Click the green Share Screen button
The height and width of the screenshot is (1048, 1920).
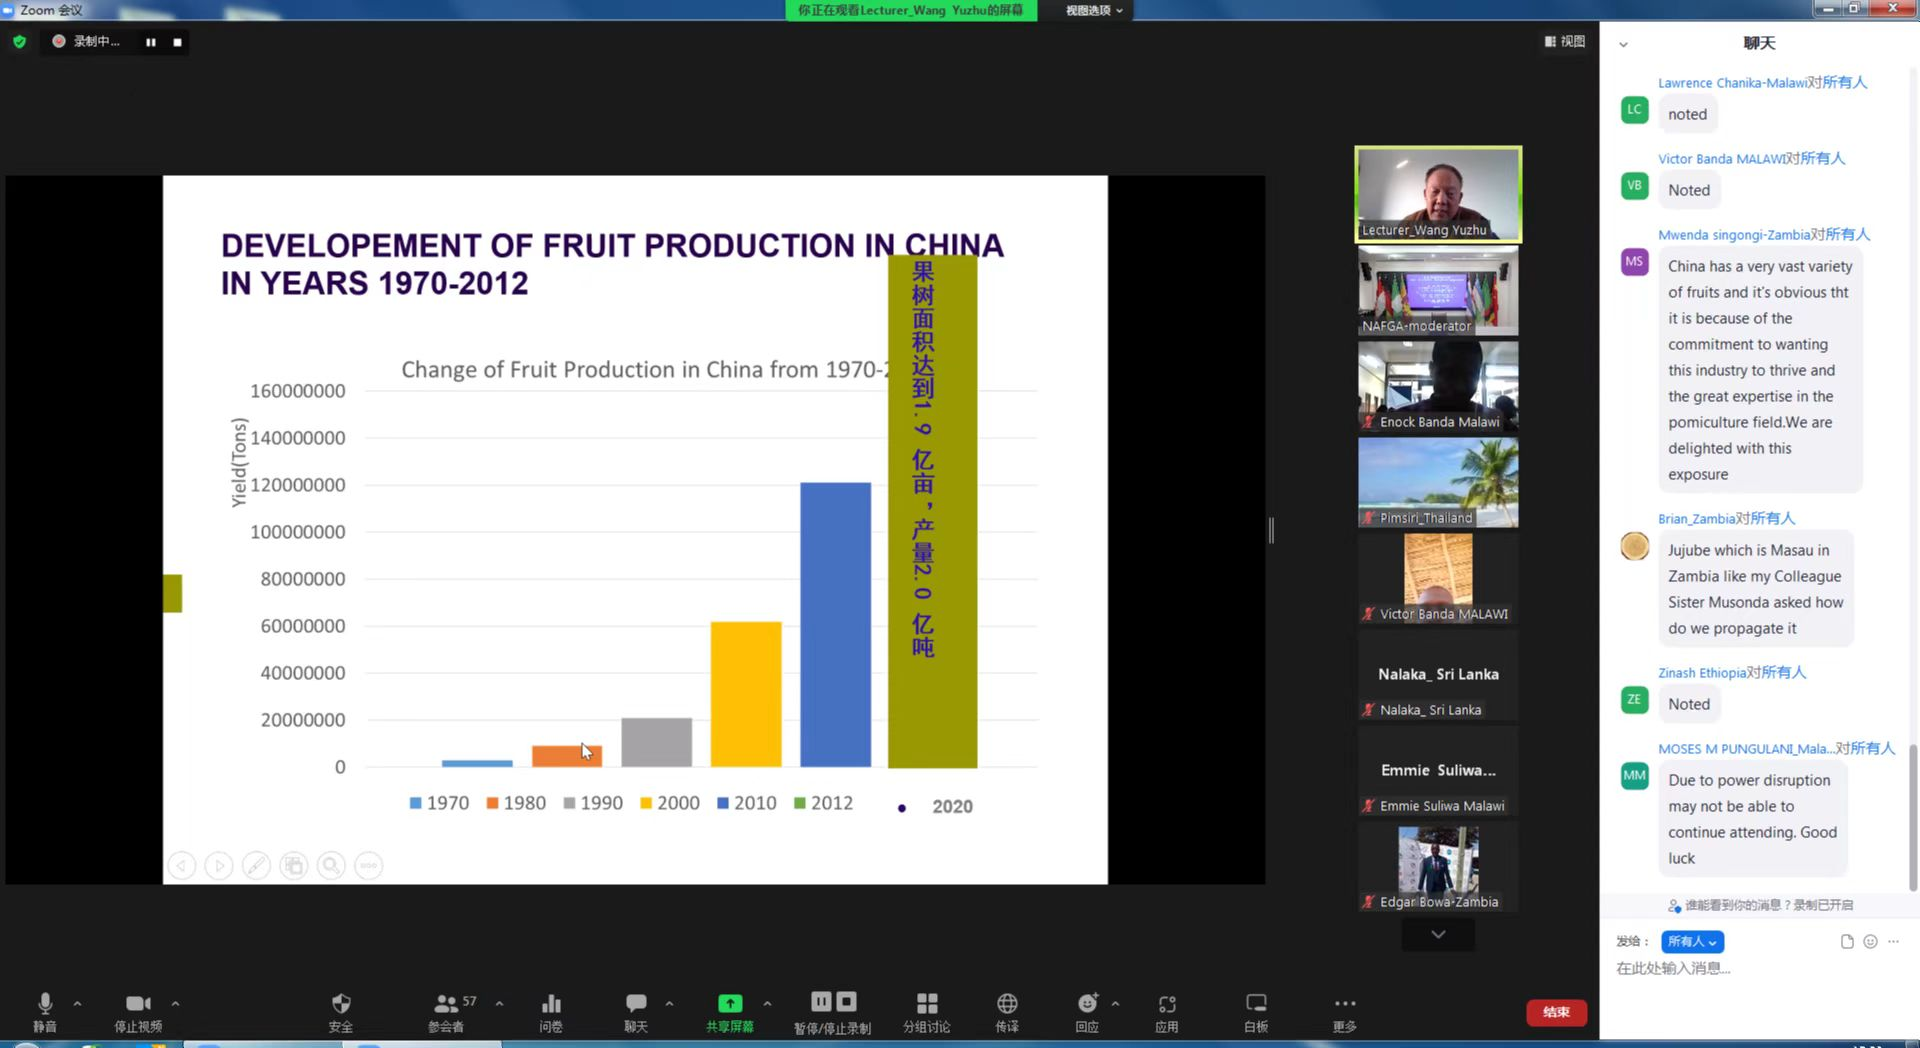coord(730,1011)
